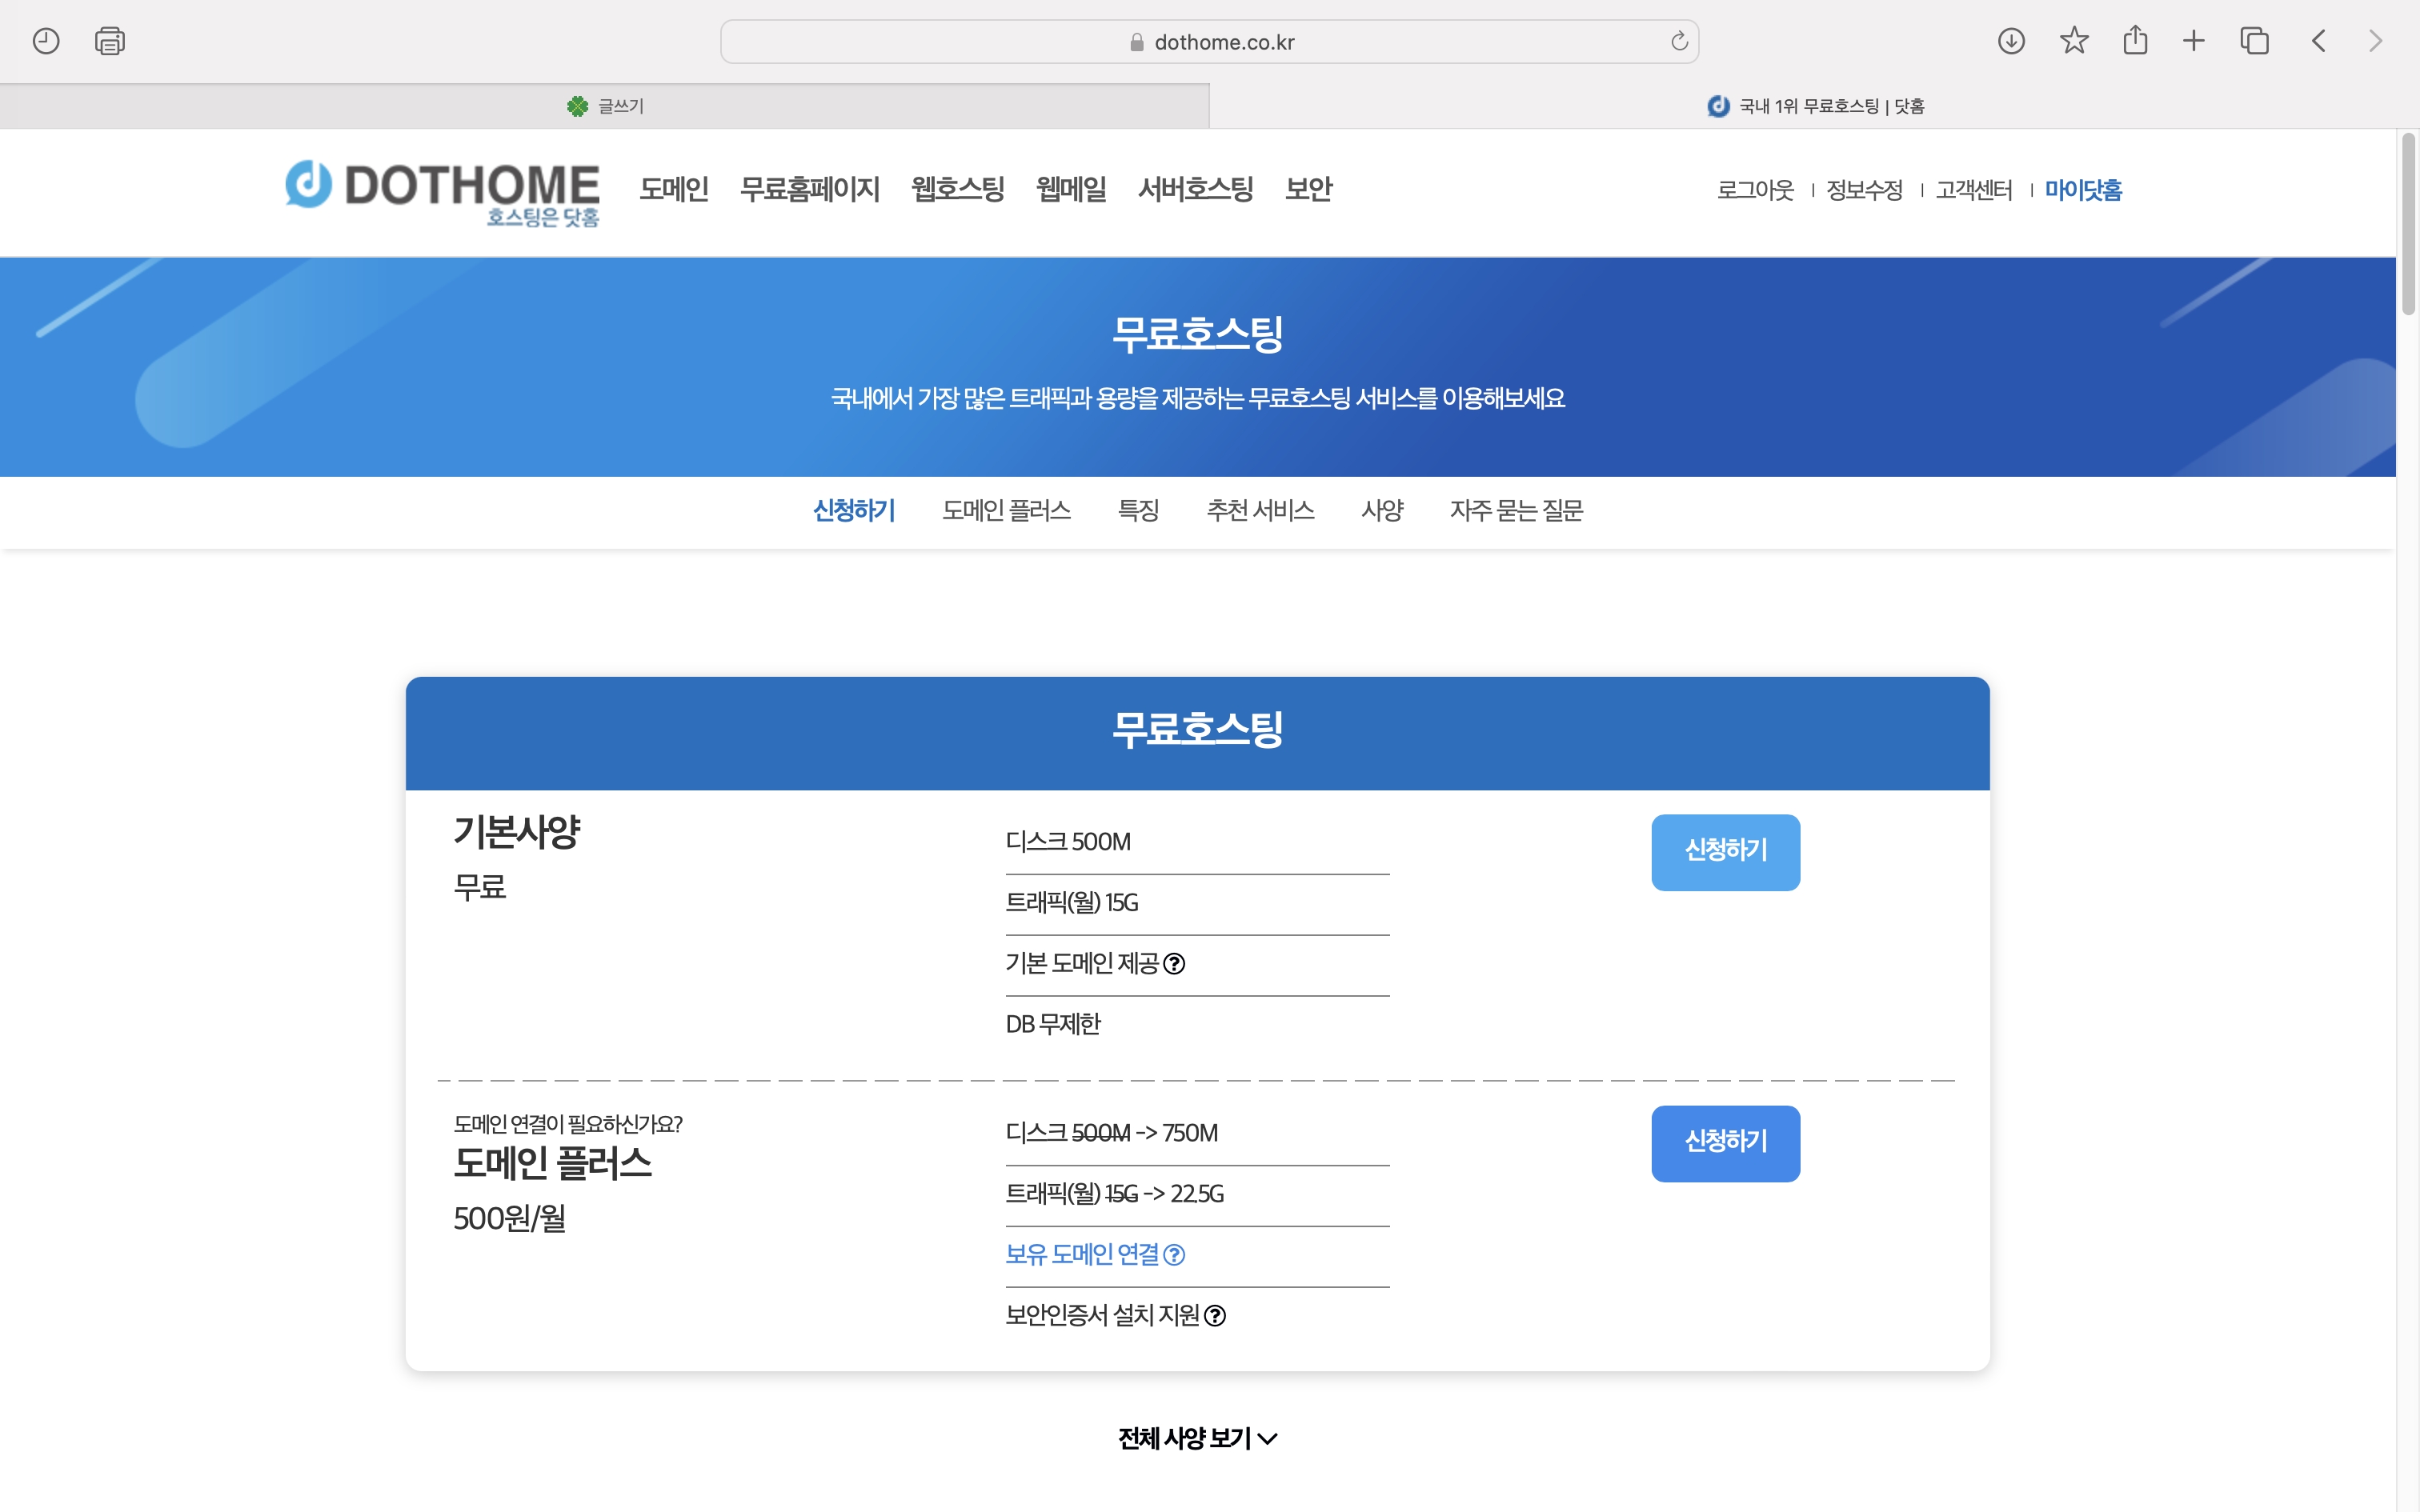
Task: Click 도메인 연결이 필요하신가요? text
Action: [x=568, y=1124]
